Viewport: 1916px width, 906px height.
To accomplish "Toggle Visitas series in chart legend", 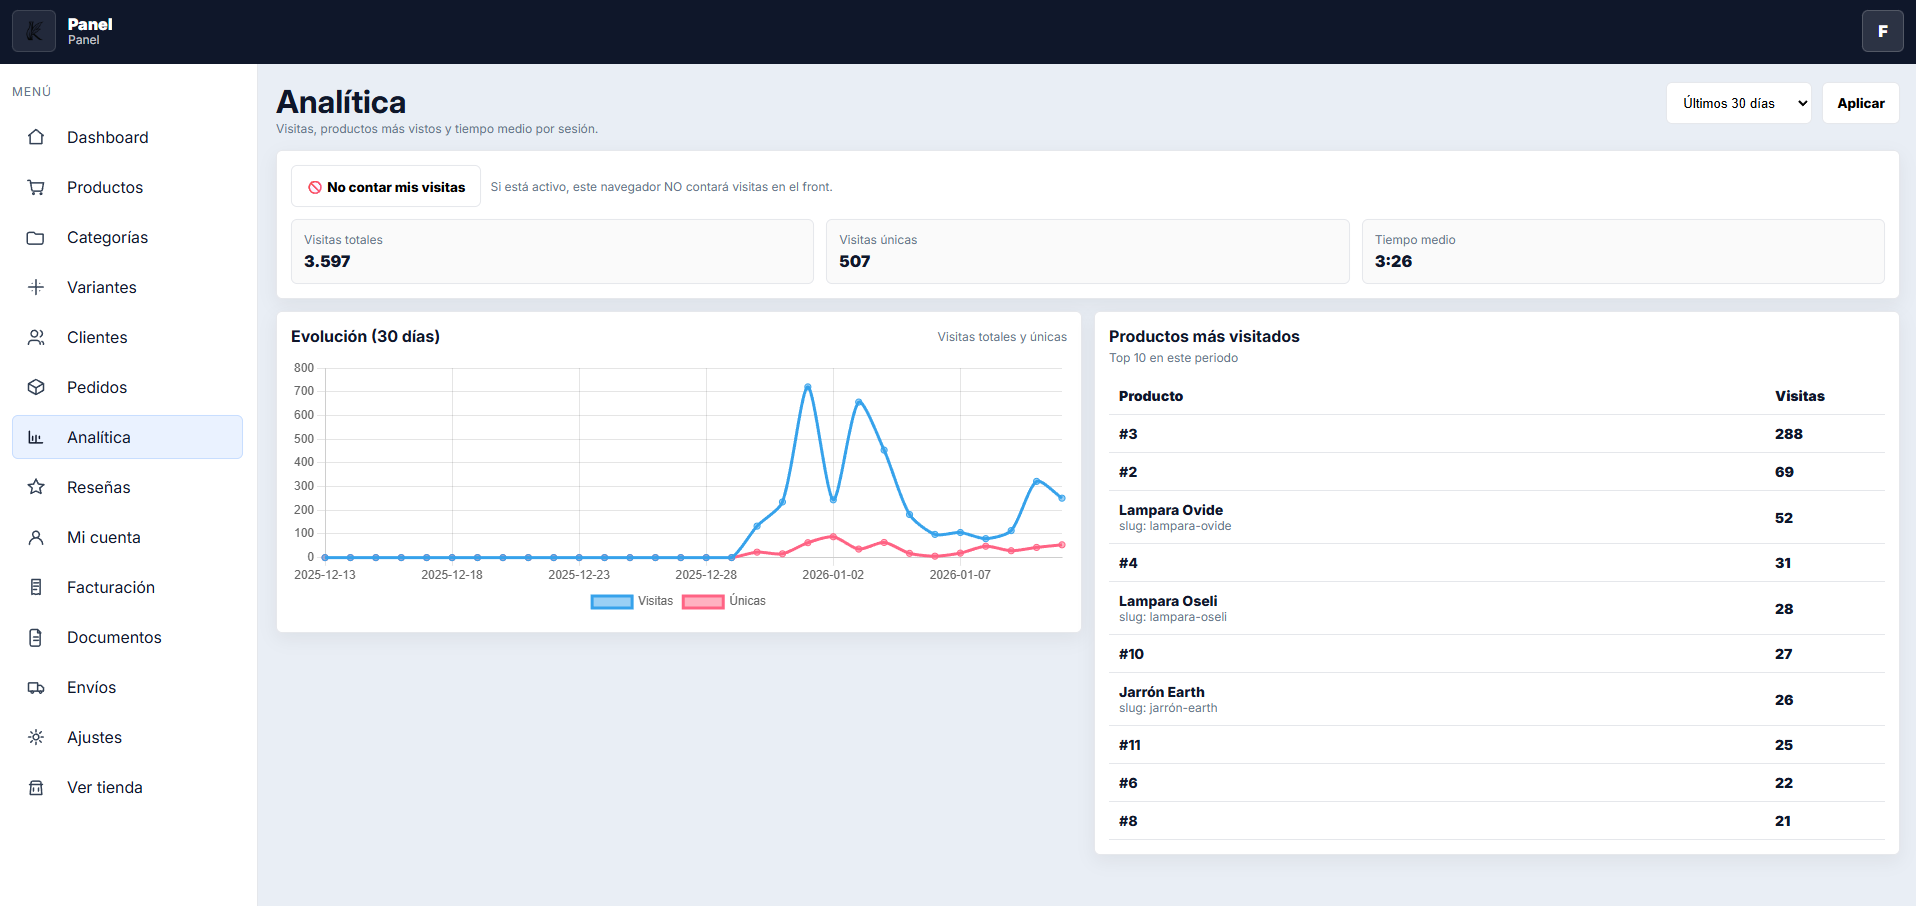I will [x=631, y=601].
